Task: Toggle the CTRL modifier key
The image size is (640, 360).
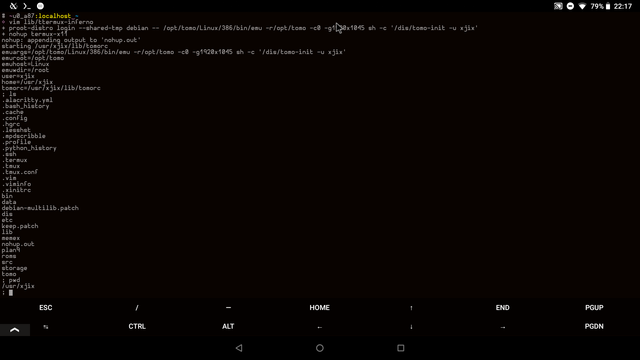Action: (x=137, y=327)
